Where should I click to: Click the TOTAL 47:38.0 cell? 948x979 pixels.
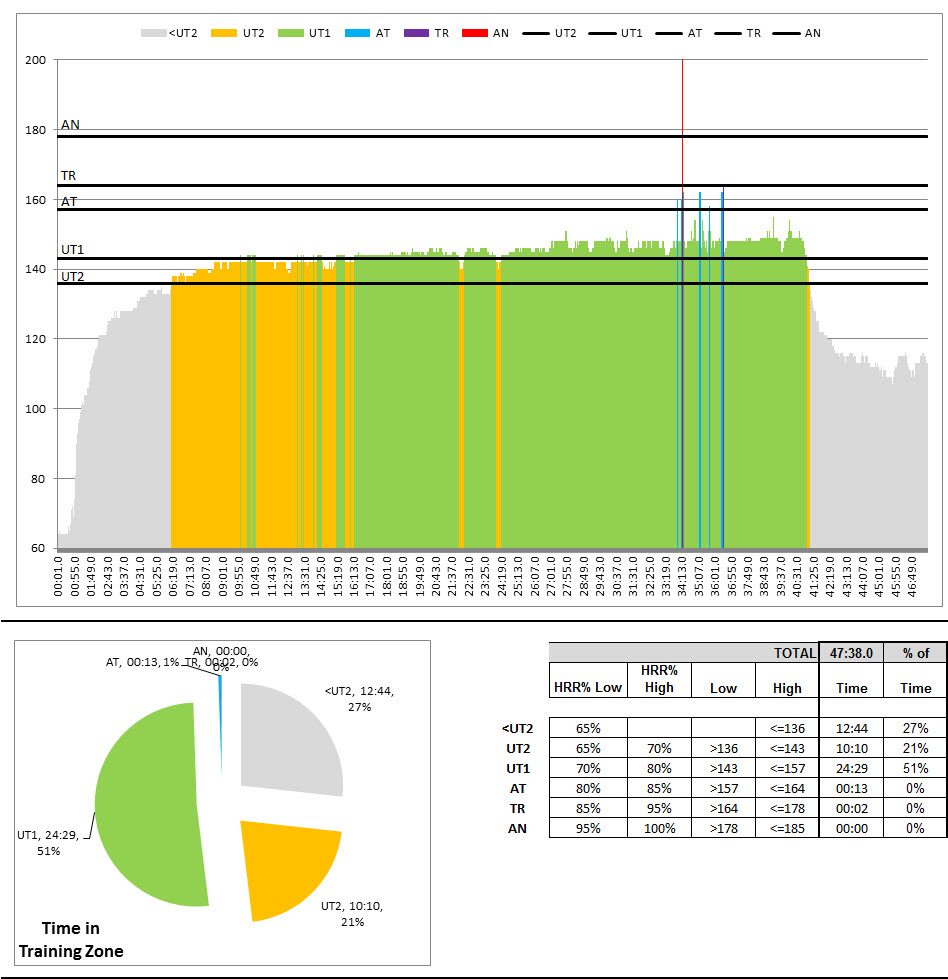pos(852,653)
